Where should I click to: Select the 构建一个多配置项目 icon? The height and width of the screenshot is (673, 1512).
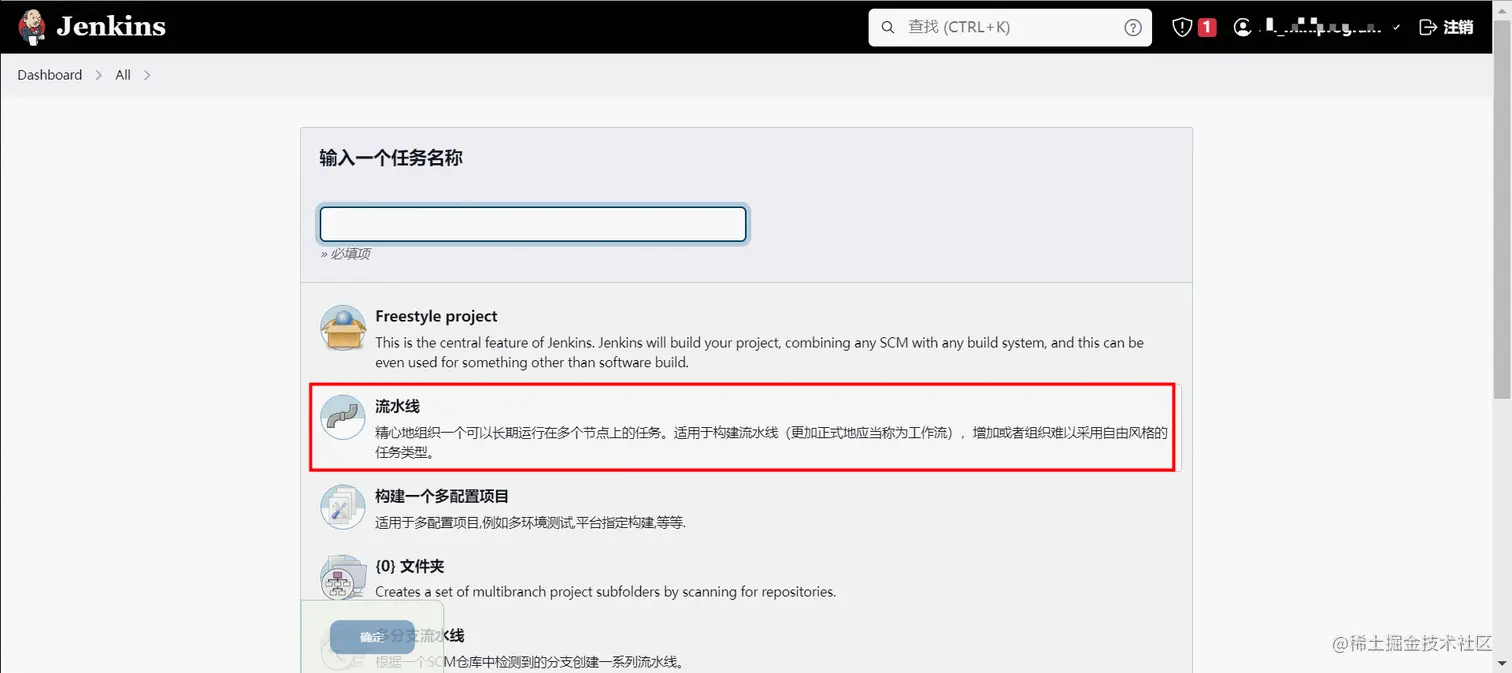[343, 507]
